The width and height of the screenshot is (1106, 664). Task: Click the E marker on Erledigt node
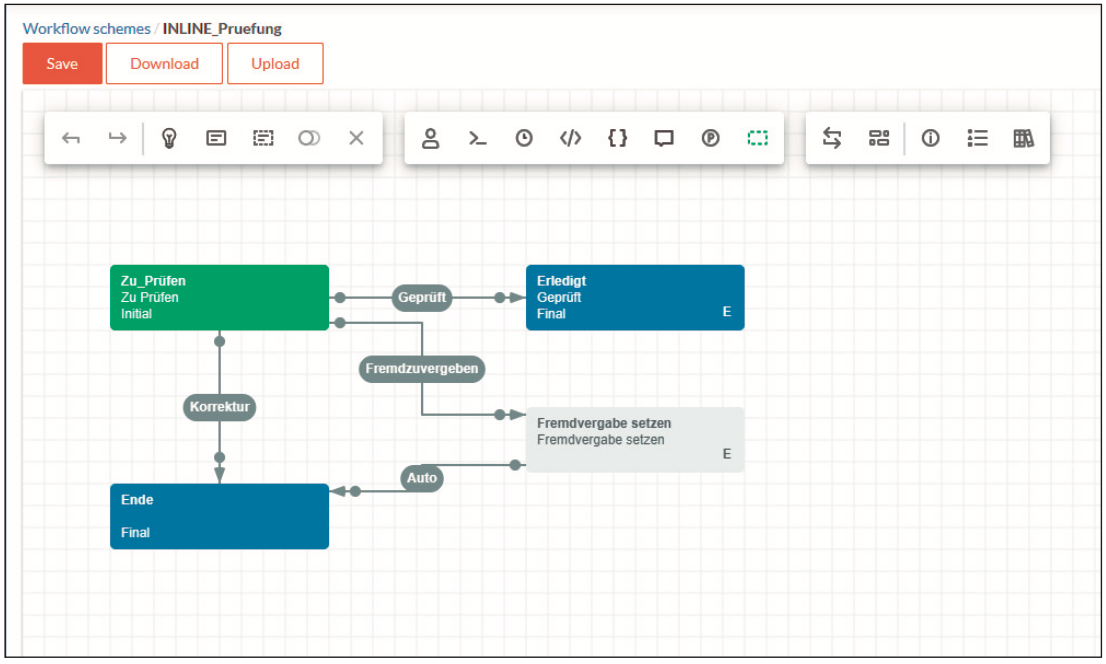click(x=727, y=311)
